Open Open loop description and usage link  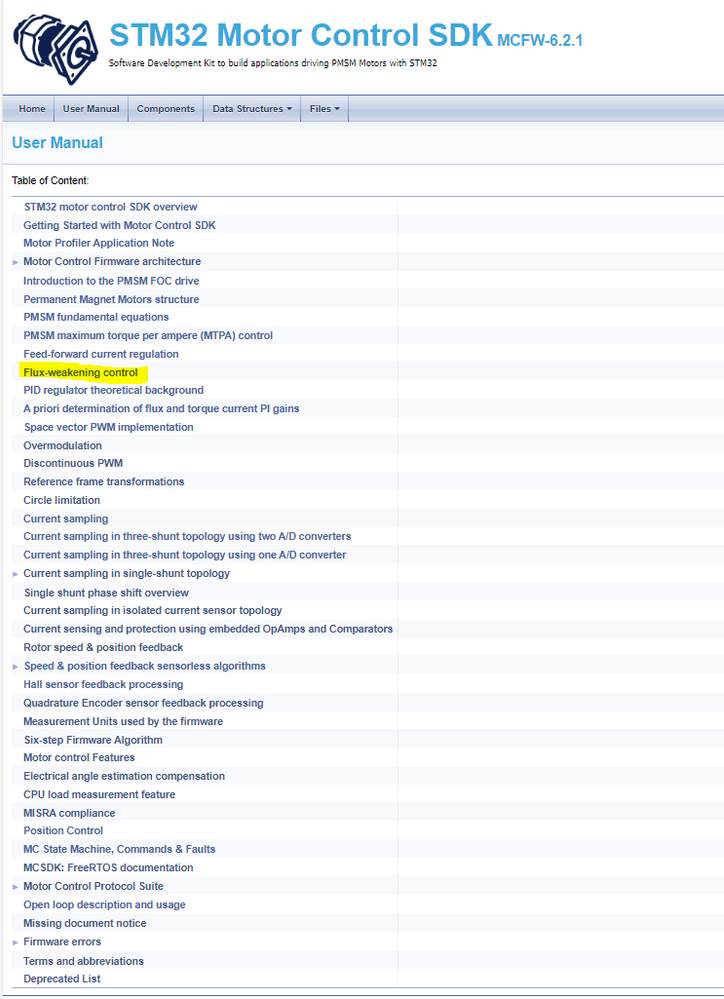tap(105, 905)
